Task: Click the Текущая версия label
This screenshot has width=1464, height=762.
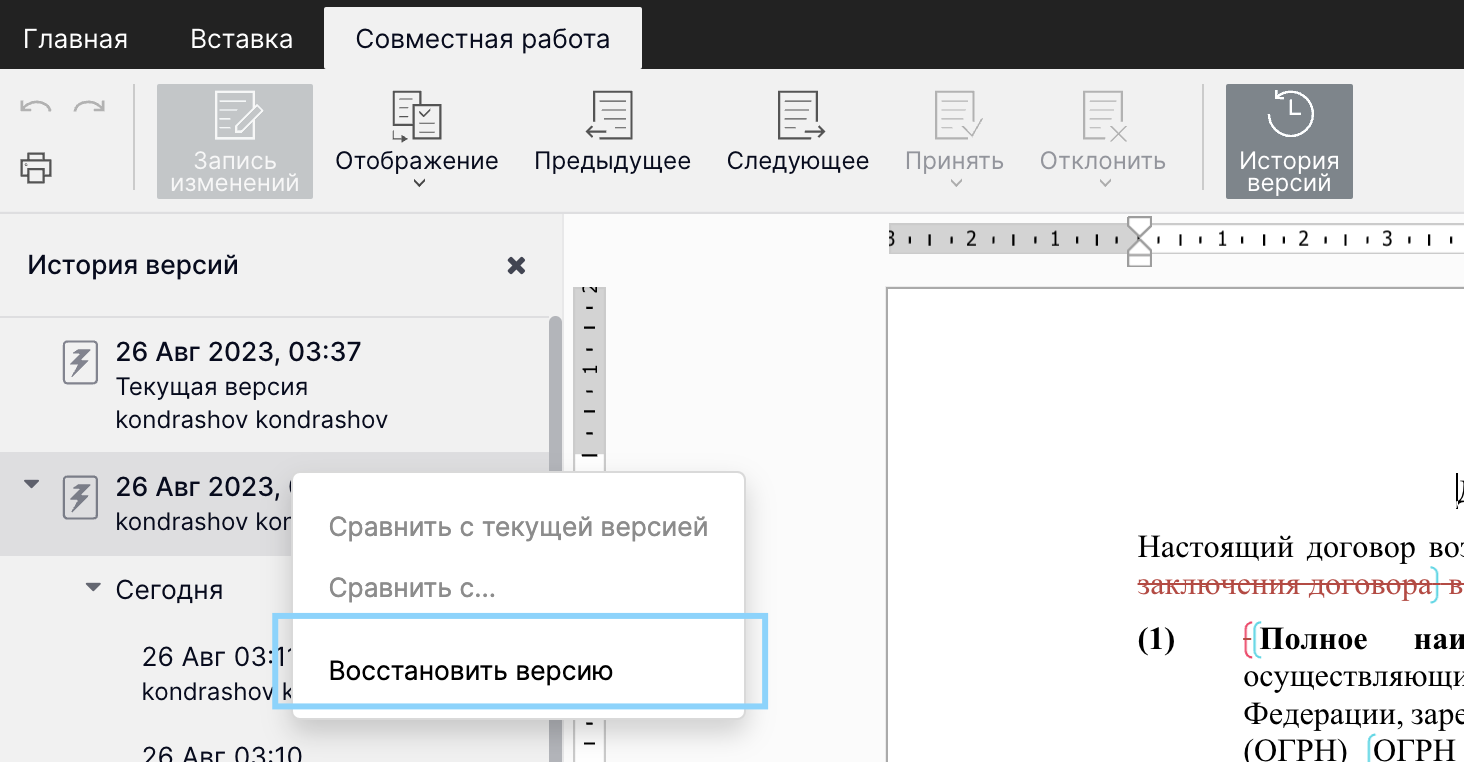Action: pyautogui.click(x=212, y=386)
